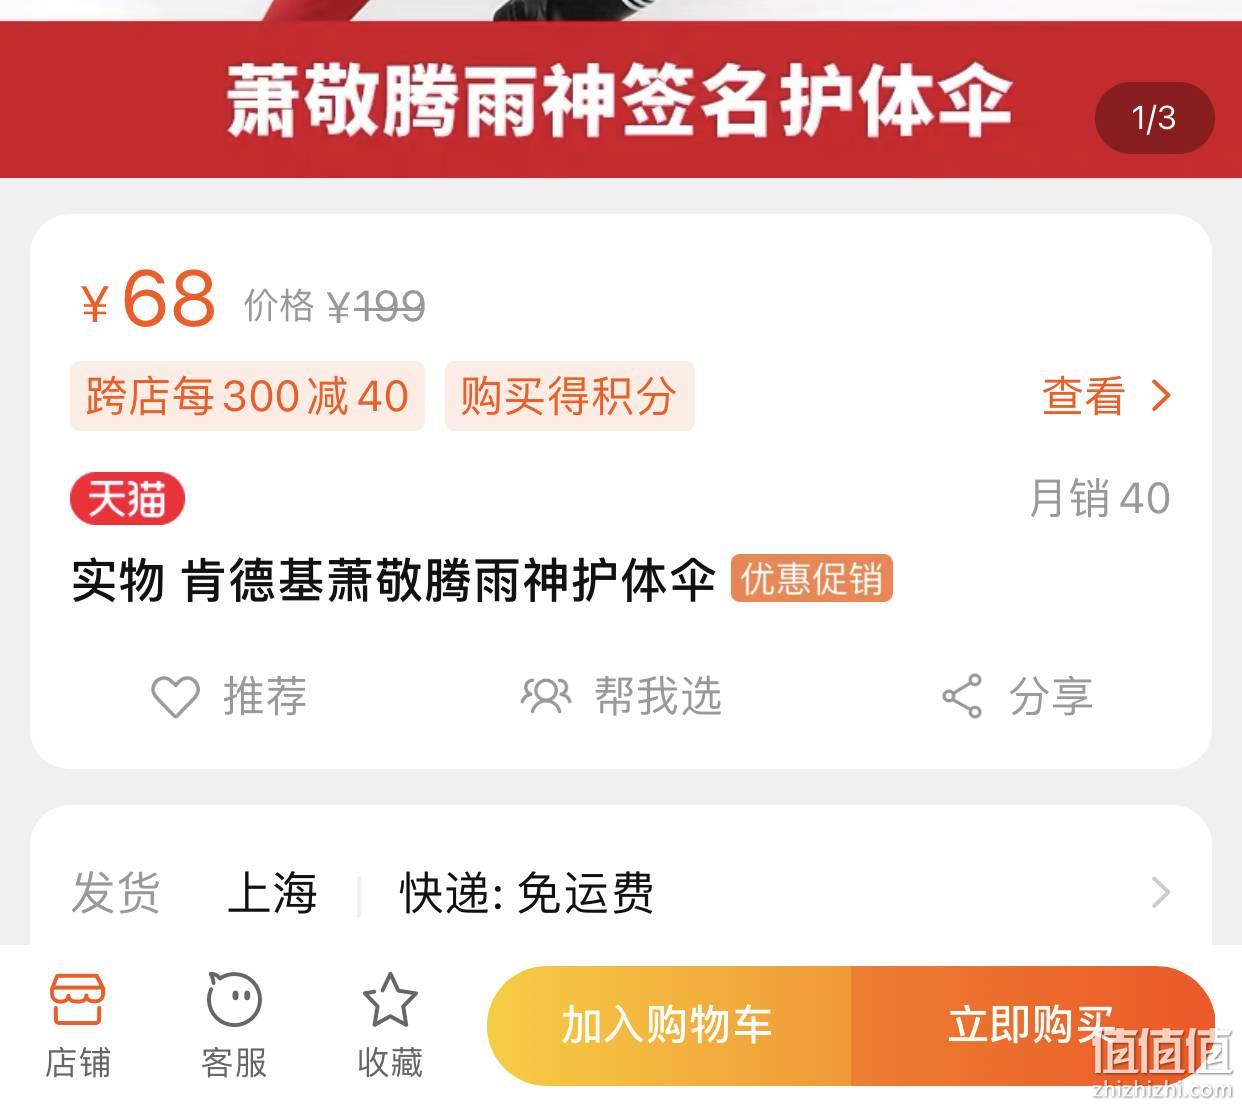Open 帮我选 people icon
This screenshot has width=1242, height=1107.
pyautogui.click(x=545, y=696)
